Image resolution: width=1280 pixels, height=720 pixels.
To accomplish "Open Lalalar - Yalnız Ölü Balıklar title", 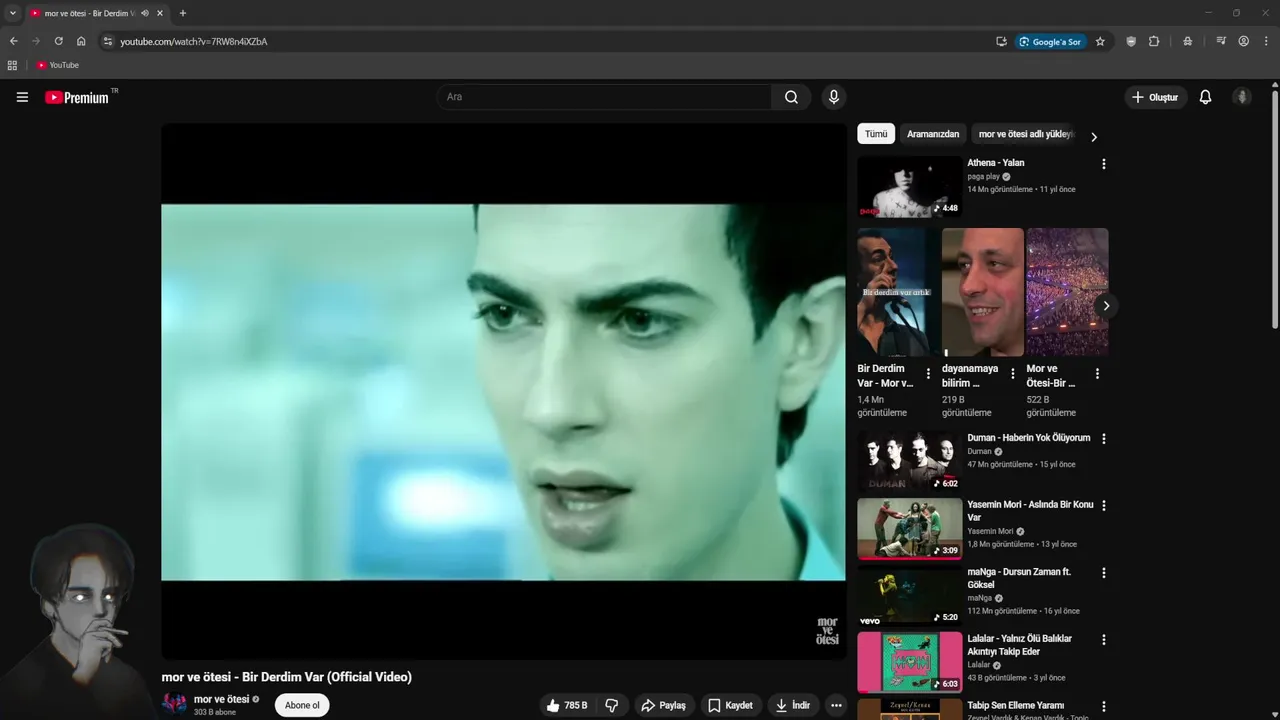I will [1019, 645].
